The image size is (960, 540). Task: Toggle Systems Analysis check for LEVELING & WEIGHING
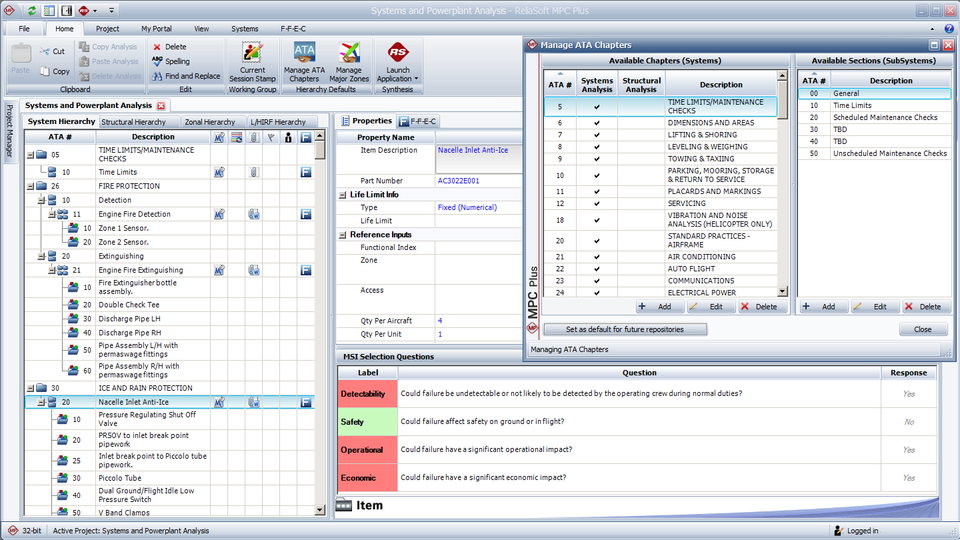(x=597, y=147)
